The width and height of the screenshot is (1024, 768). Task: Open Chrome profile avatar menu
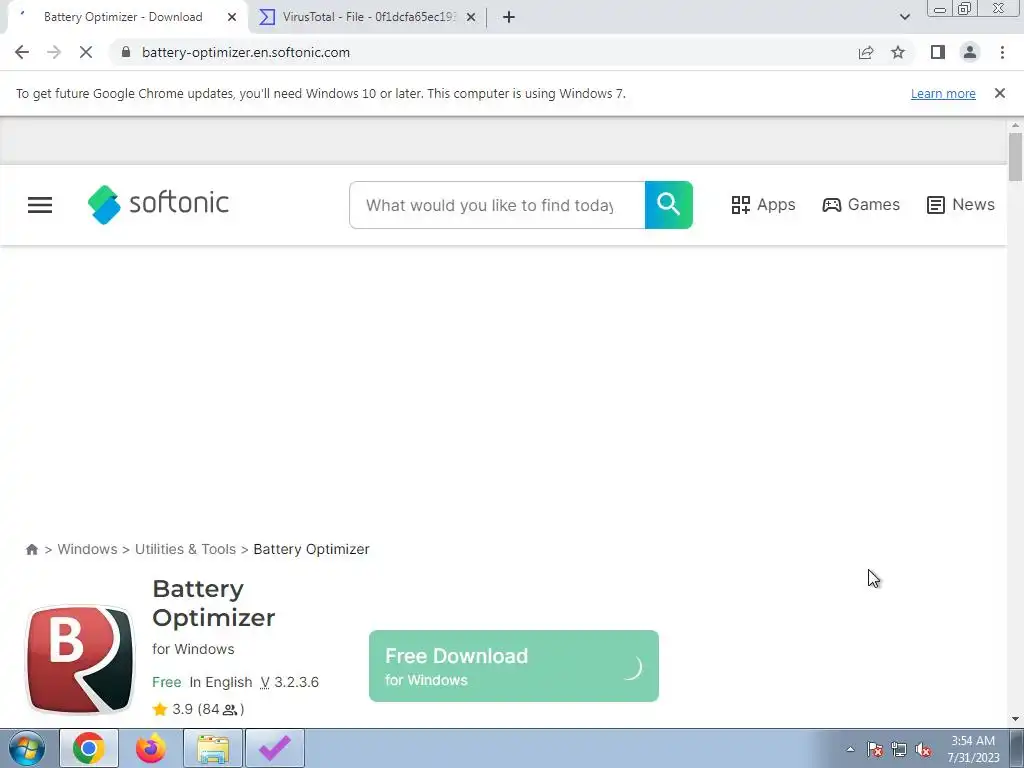coord(970,52)
